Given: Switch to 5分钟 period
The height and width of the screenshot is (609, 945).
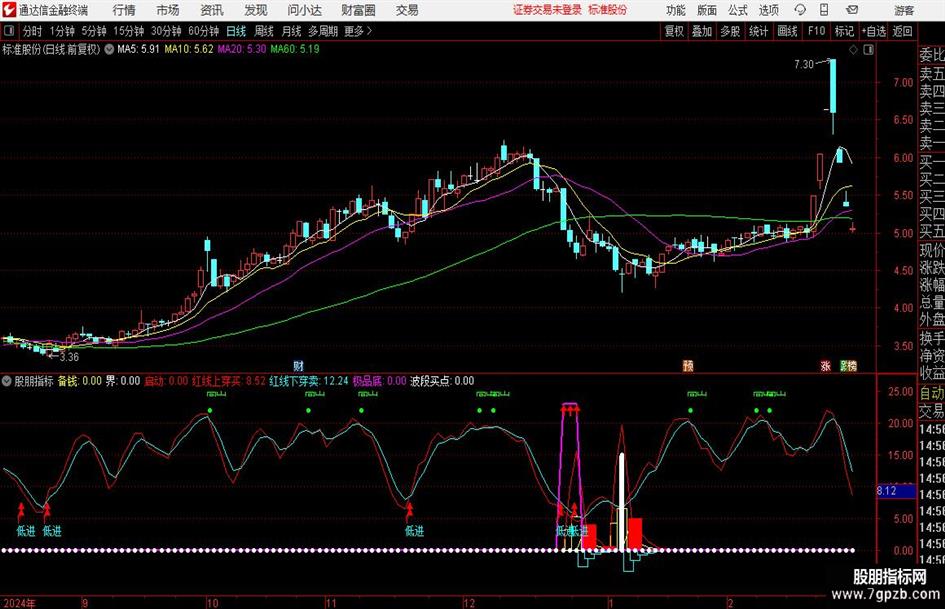Looking at the screenshot, I should point(94,31).
